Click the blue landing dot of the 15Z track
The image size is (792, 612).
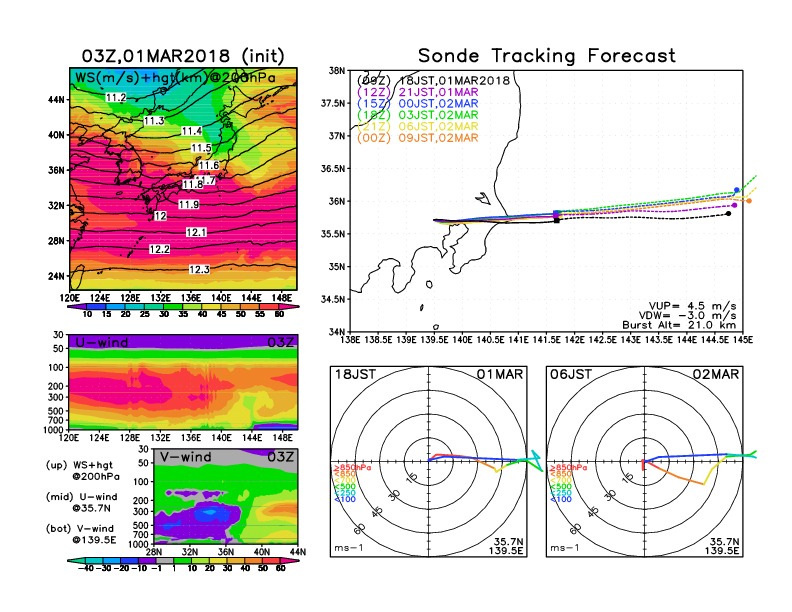click(x=737, y=190)
